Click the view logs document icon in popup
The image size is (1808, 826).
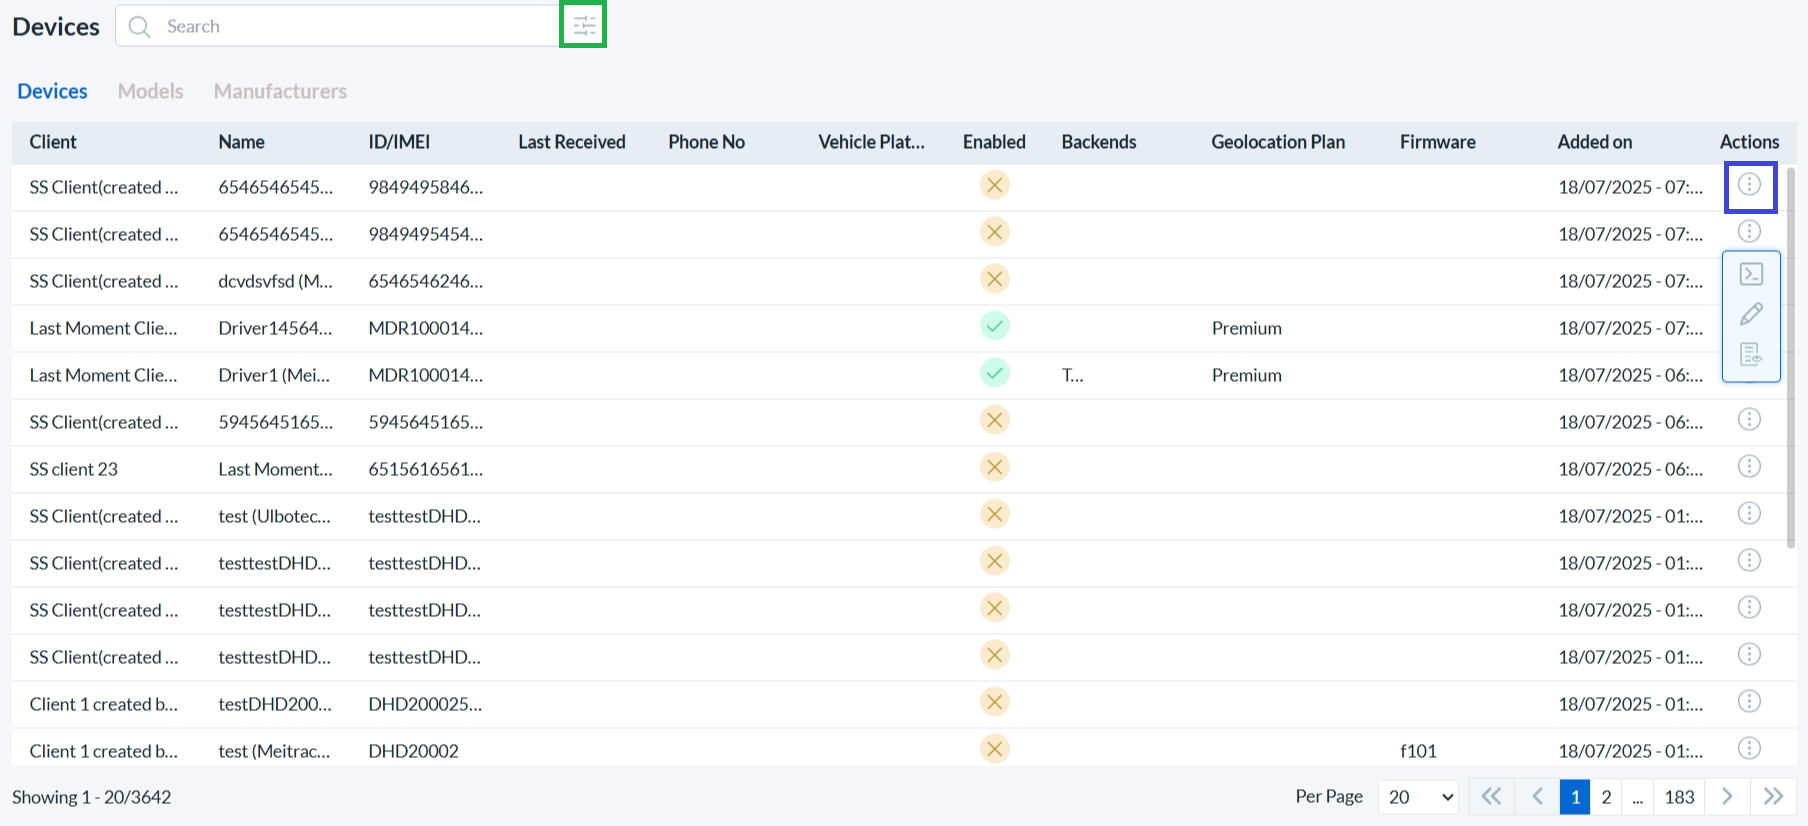[1751, 354]
